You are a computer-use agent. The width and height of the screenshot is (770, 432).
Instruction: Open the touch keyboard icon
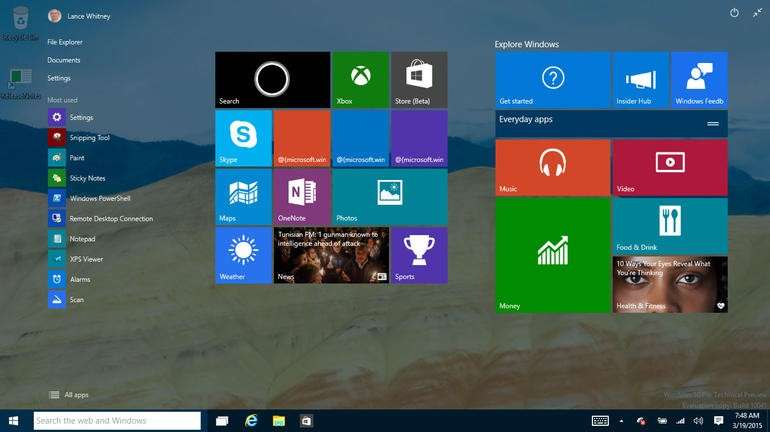(600, 421)
